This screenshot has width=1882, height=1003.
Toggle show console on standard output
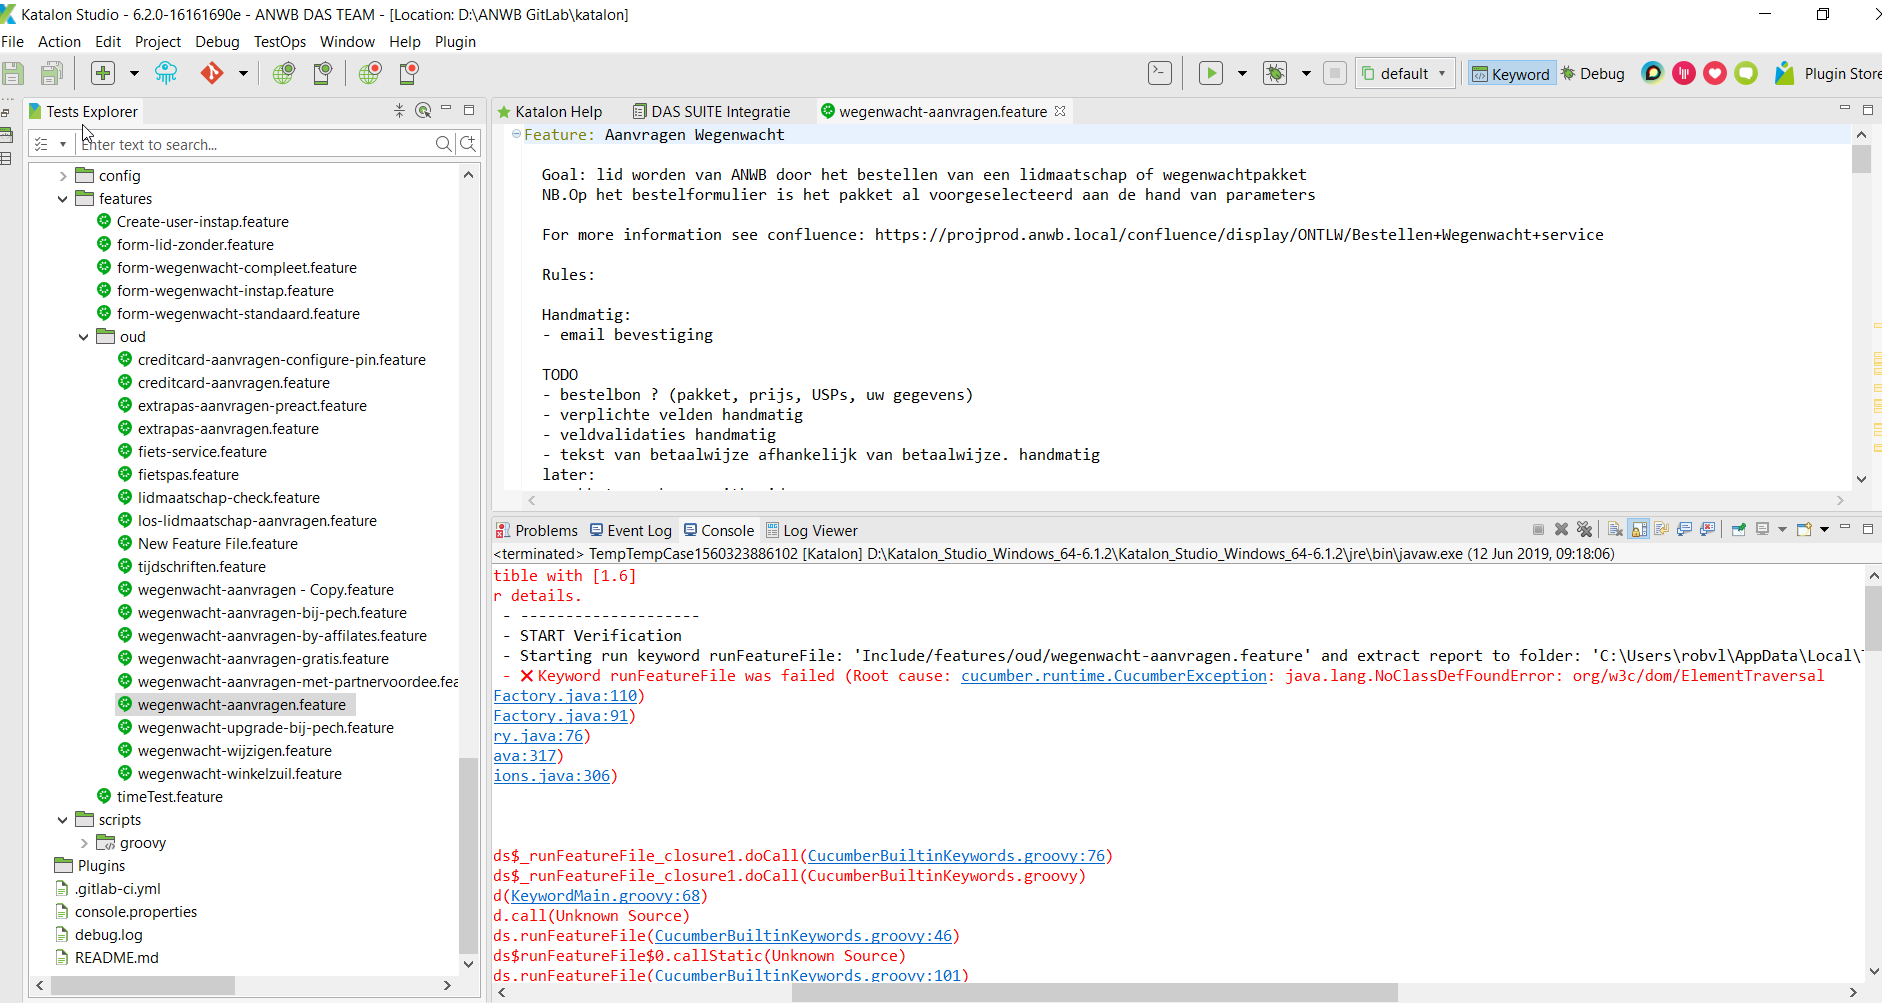pos(1685,530)
